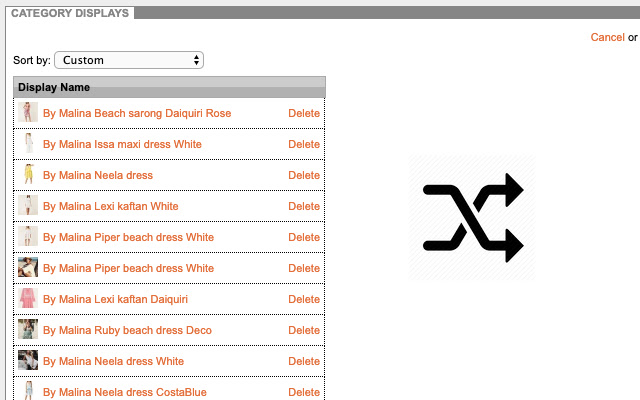The width and height of the screenshot is (640, 400).
Task: Open first By Malina Piper beach dress White
Action: point(128,237)
